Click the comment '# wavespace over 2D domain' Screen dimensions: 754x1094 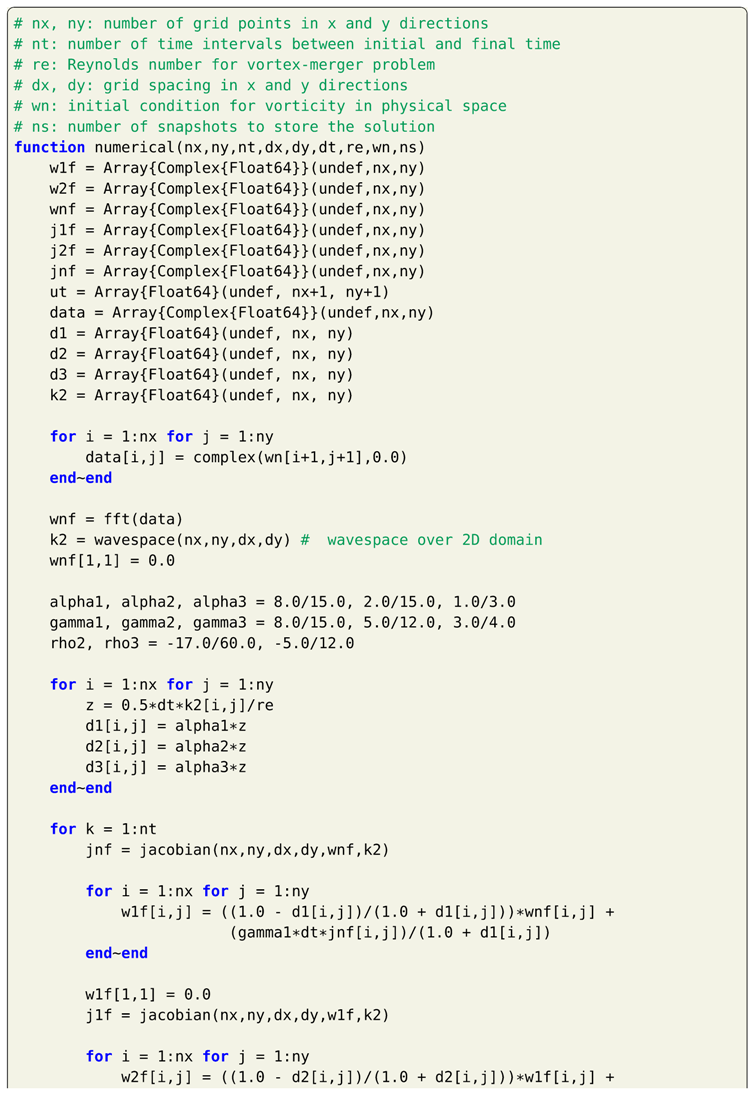[421, 540]
